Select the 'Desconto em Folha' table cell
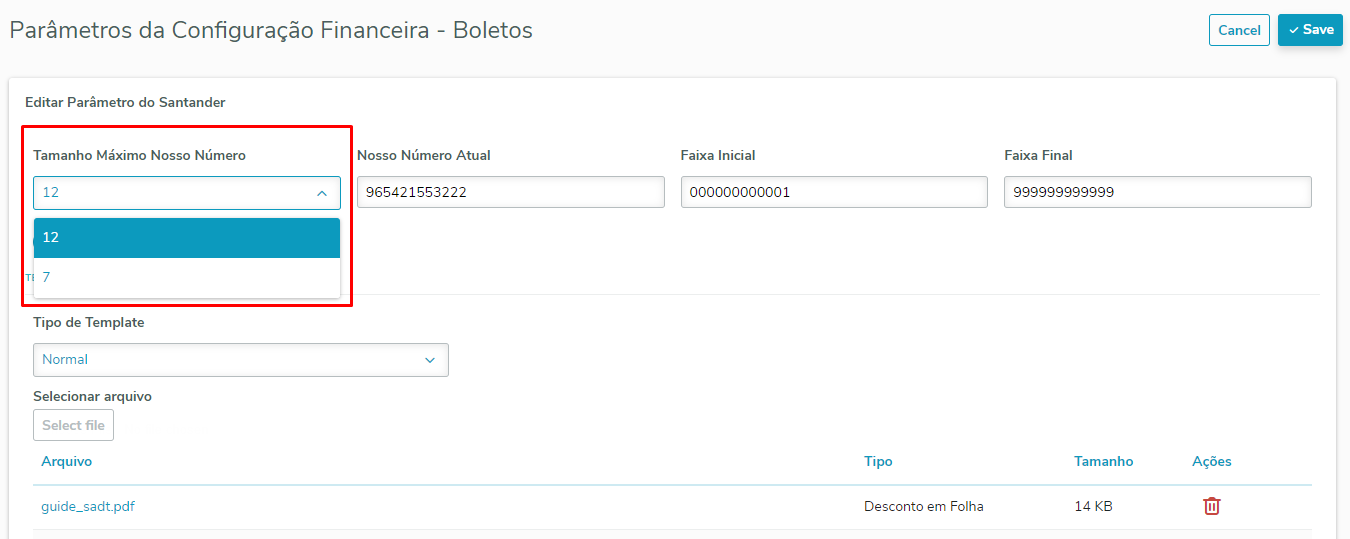This screenshot has height=539, width=1350. pos(923,506)
